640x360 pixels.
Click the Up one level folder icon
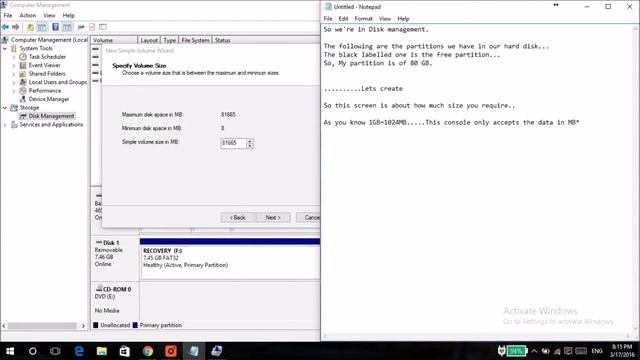coord(30,27)
